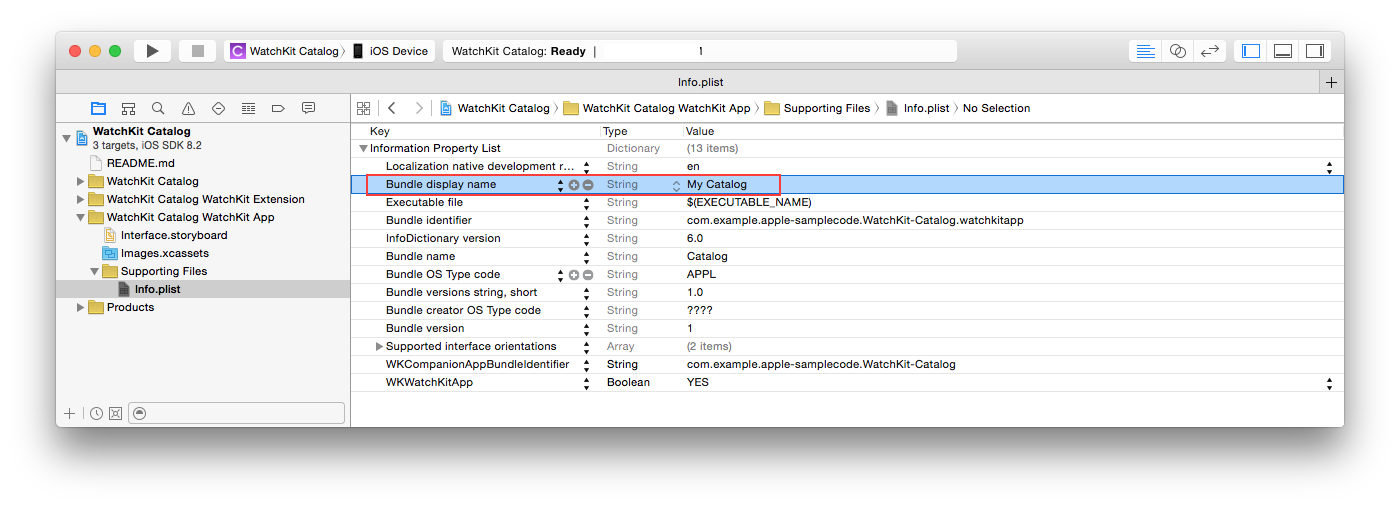Open Images.xcassets asset catalog

click(x=165, y=254)
